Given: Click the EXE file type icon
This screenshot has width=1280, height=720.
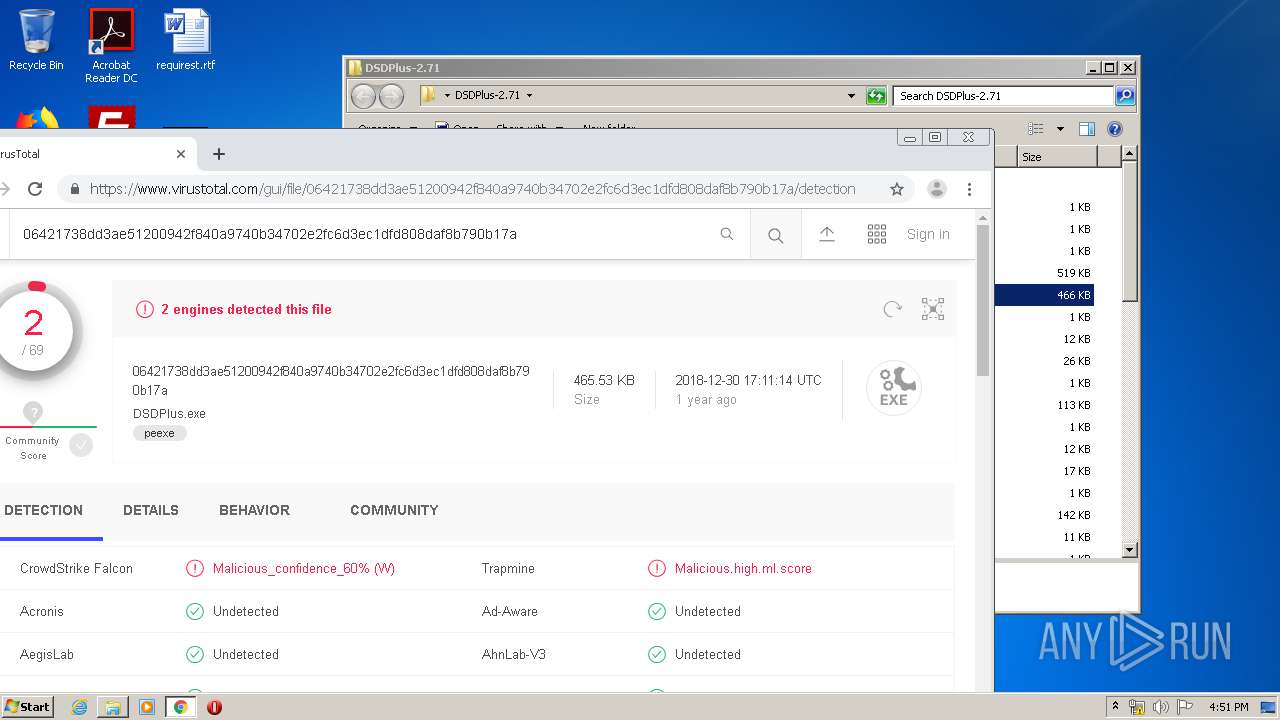Looking at the screenshot, I should [x=893, y=388].
